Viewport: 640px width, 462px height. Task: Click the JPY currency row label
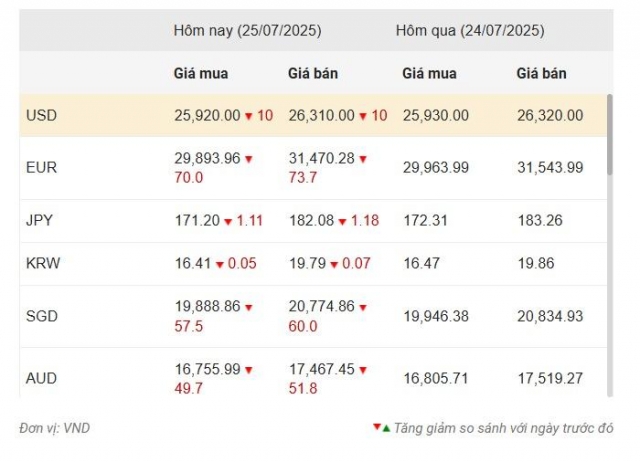39,220
